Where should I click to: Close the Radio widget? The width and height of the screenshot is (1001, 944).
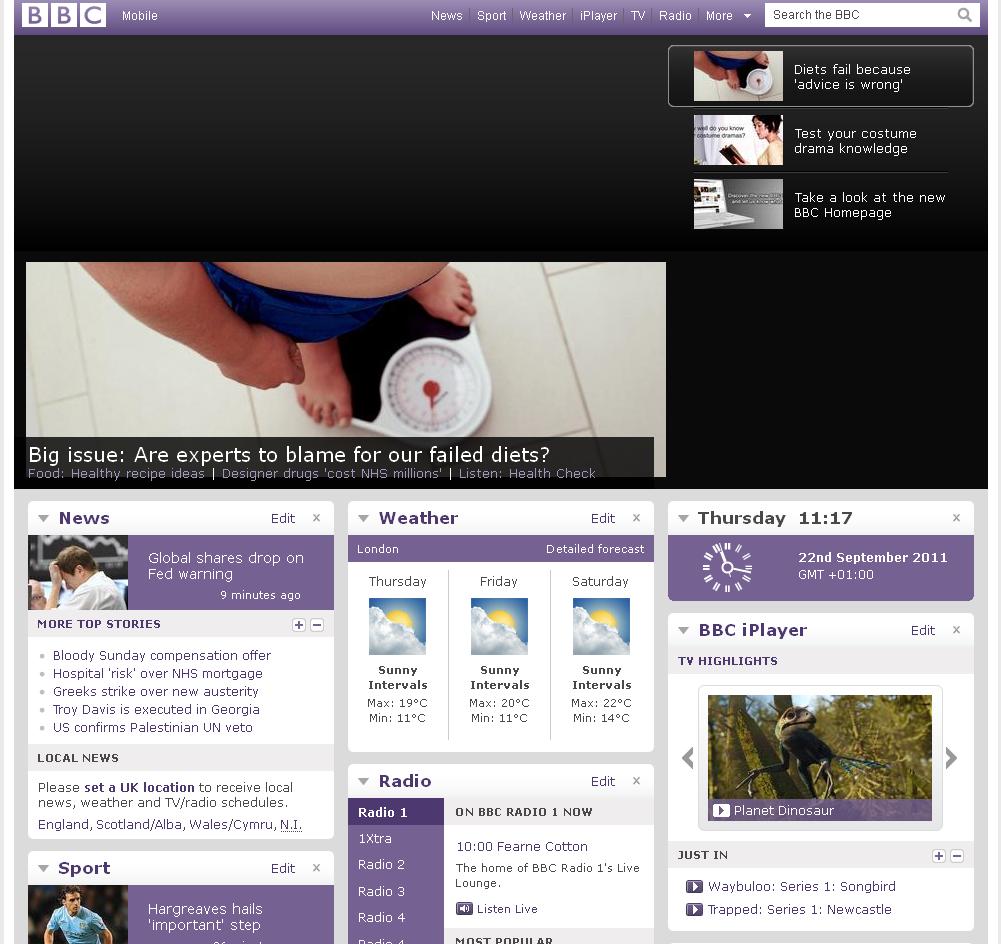pyautogui.click(x=636, y=781)
